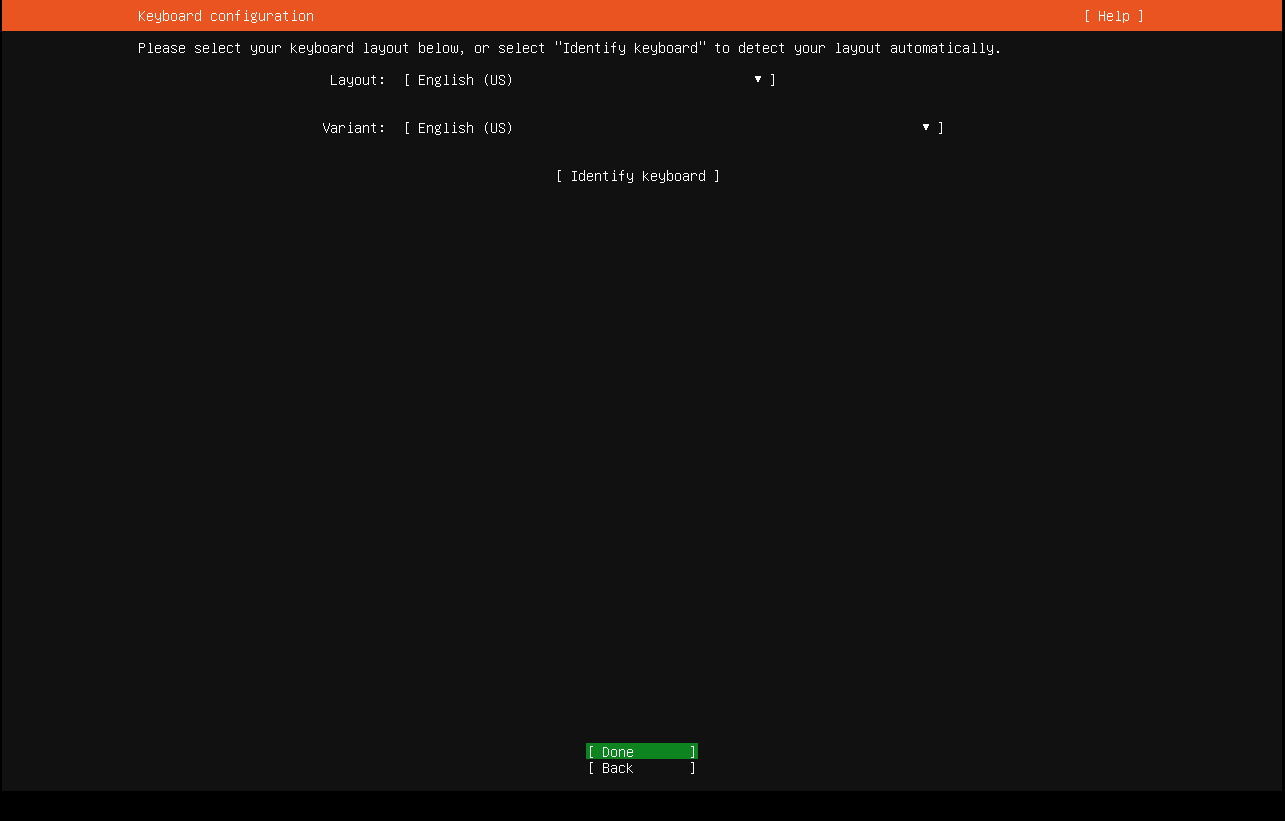Click the Layout dropdown arrow
Image resolution: width=1285 pixels, height=821 pixels.
click(x=758, y=79)
